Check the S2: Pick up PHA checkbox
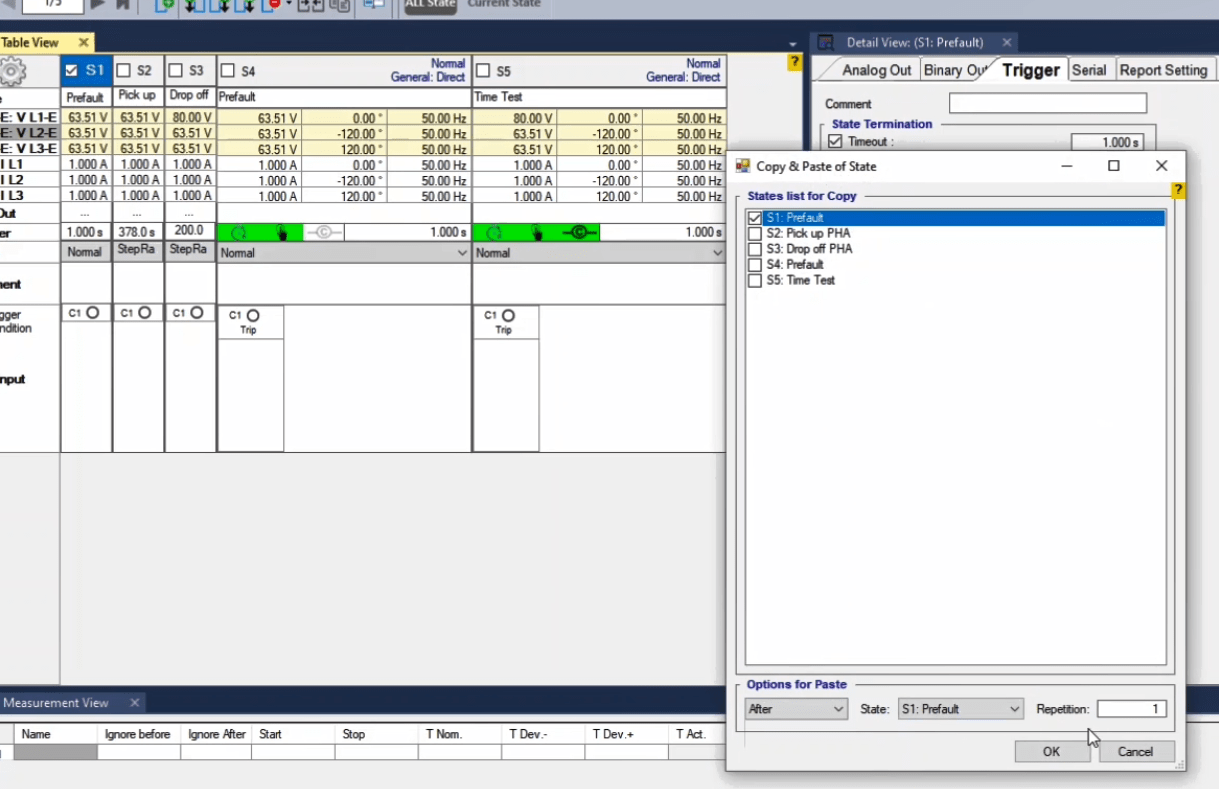1219x789 pixels. (755, 234)
